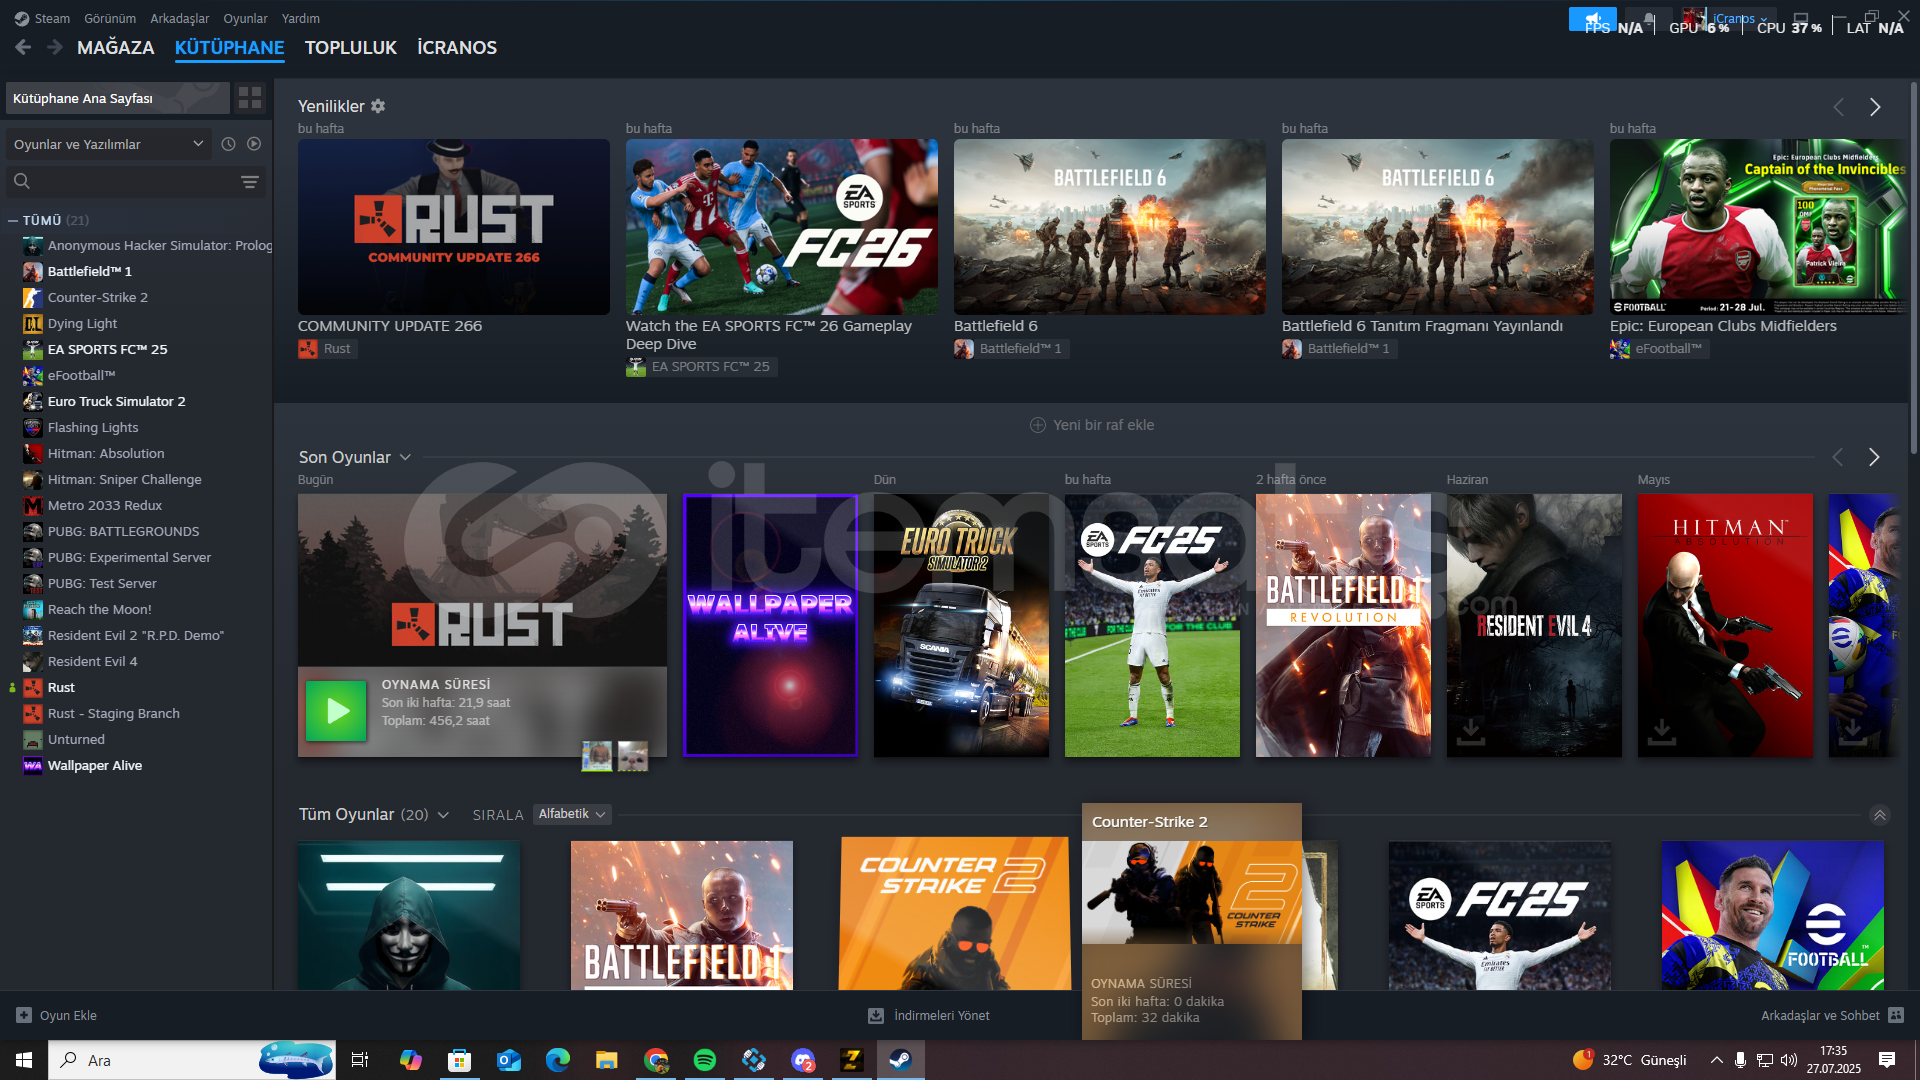
Task: Open Arkadaşlar menu
Action: tap(180, 18)
